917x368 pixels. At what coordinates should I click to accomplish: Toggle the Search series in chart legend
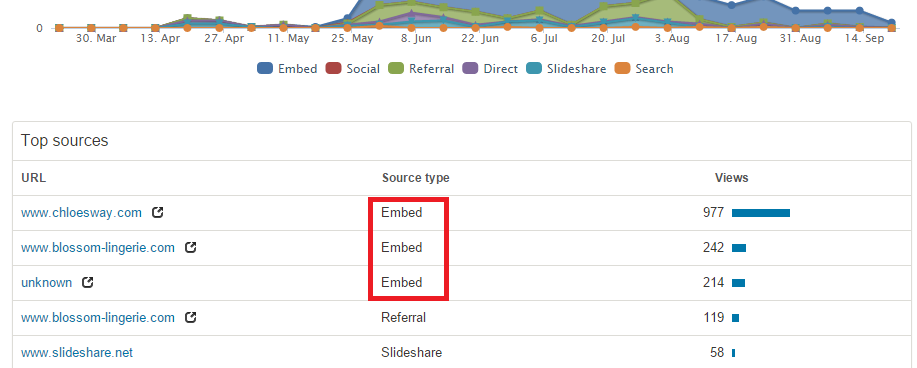[644, 69]
